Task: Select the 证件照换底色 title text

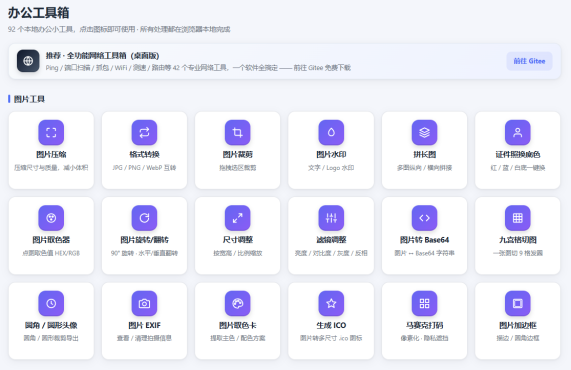Action: pyautogui.click(x=517, y=154)
